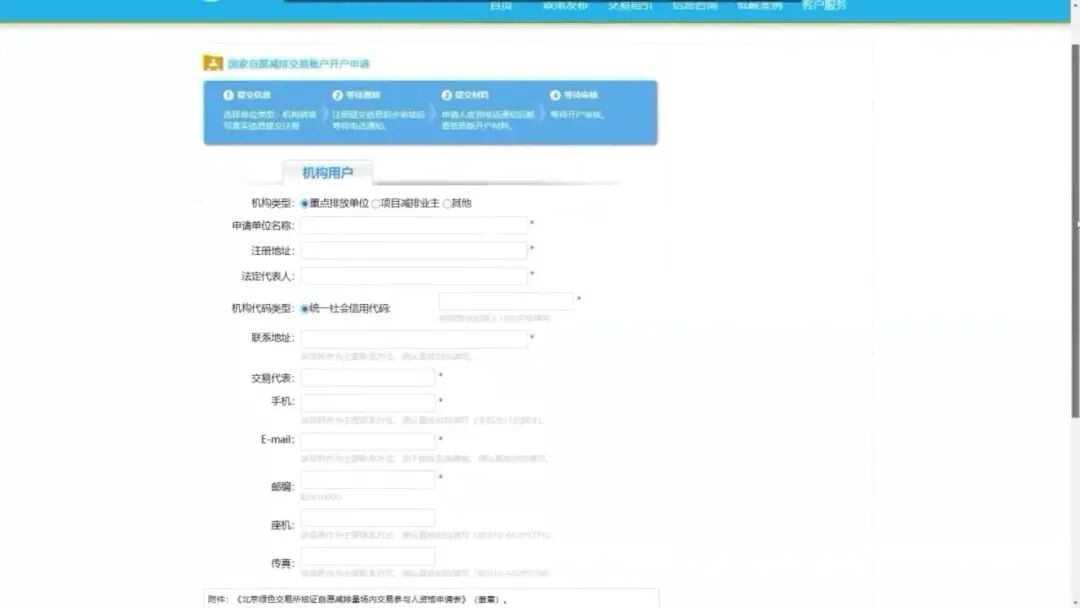The image size is (1080, 608).
Task: Open the 首页 navigation menu item
Action: pyautogui.click(x=500, y=6)
